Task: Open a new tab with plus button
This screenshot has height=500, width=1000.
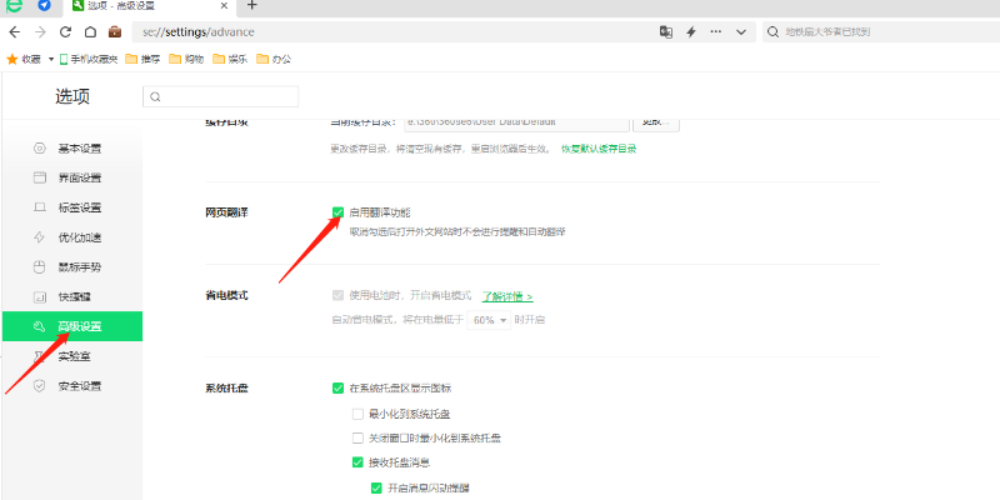Action: coord(252,6)
